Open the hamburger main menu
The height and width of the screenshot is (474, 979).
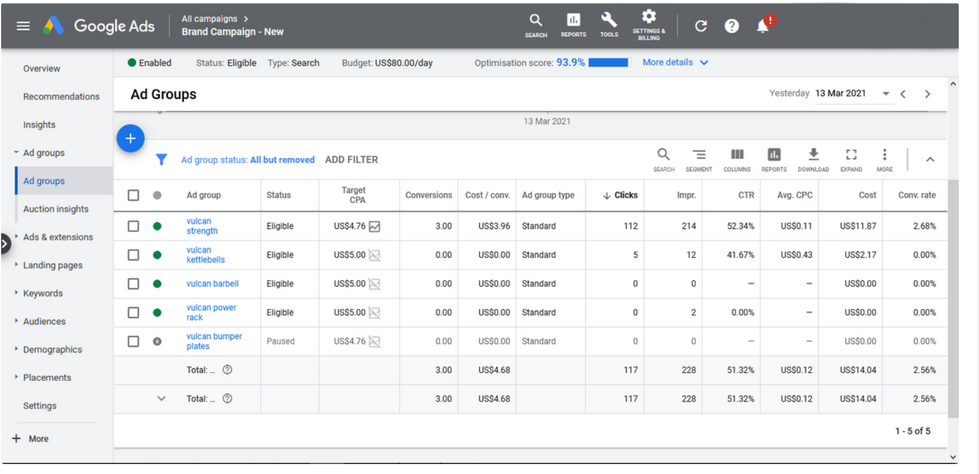pos(23,26)
